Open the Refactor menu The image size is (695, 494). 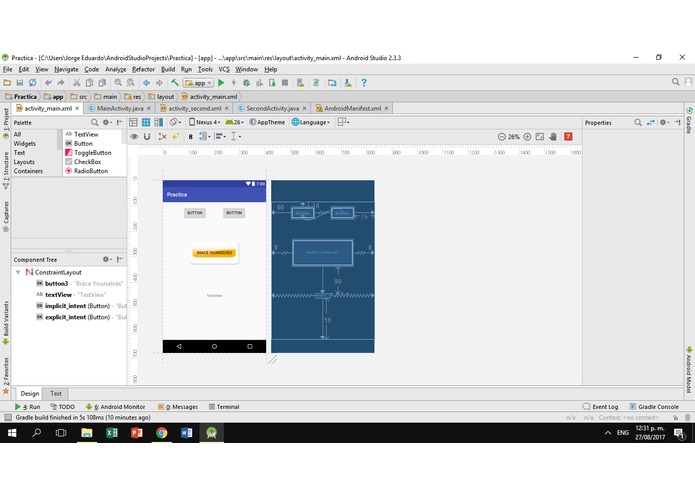click(x=143, y=69)
